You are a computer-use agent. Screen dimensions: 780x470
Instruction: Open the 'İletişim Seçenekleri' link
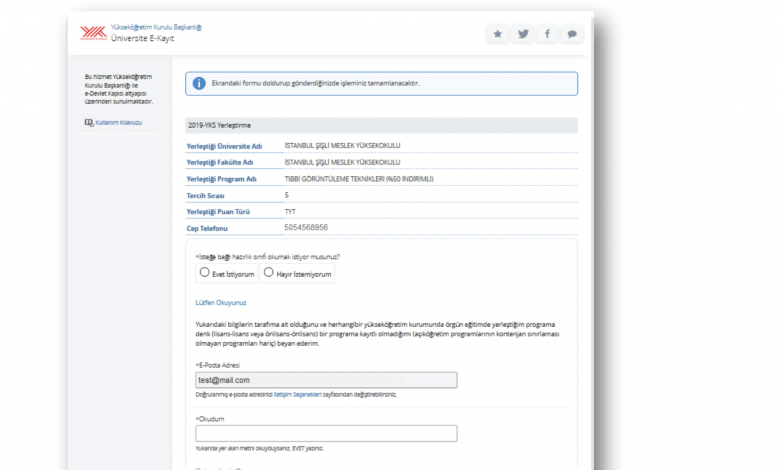(297, 394)
